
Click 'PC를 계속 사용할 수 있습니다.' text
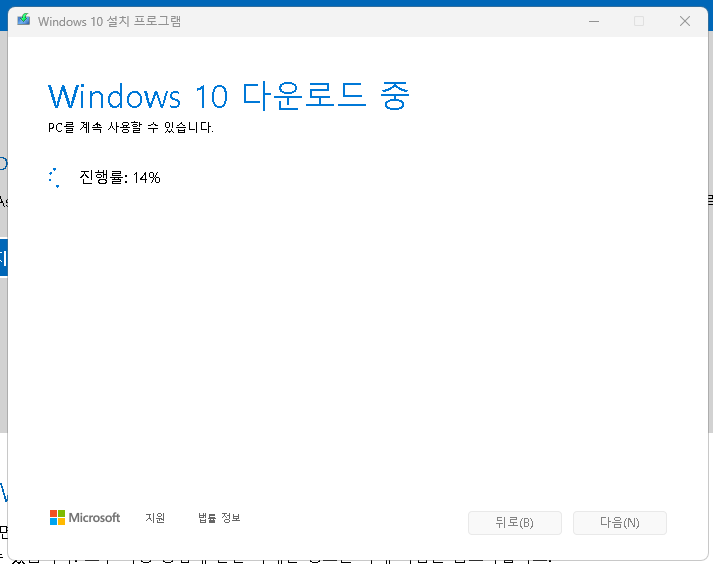[131, 127]
